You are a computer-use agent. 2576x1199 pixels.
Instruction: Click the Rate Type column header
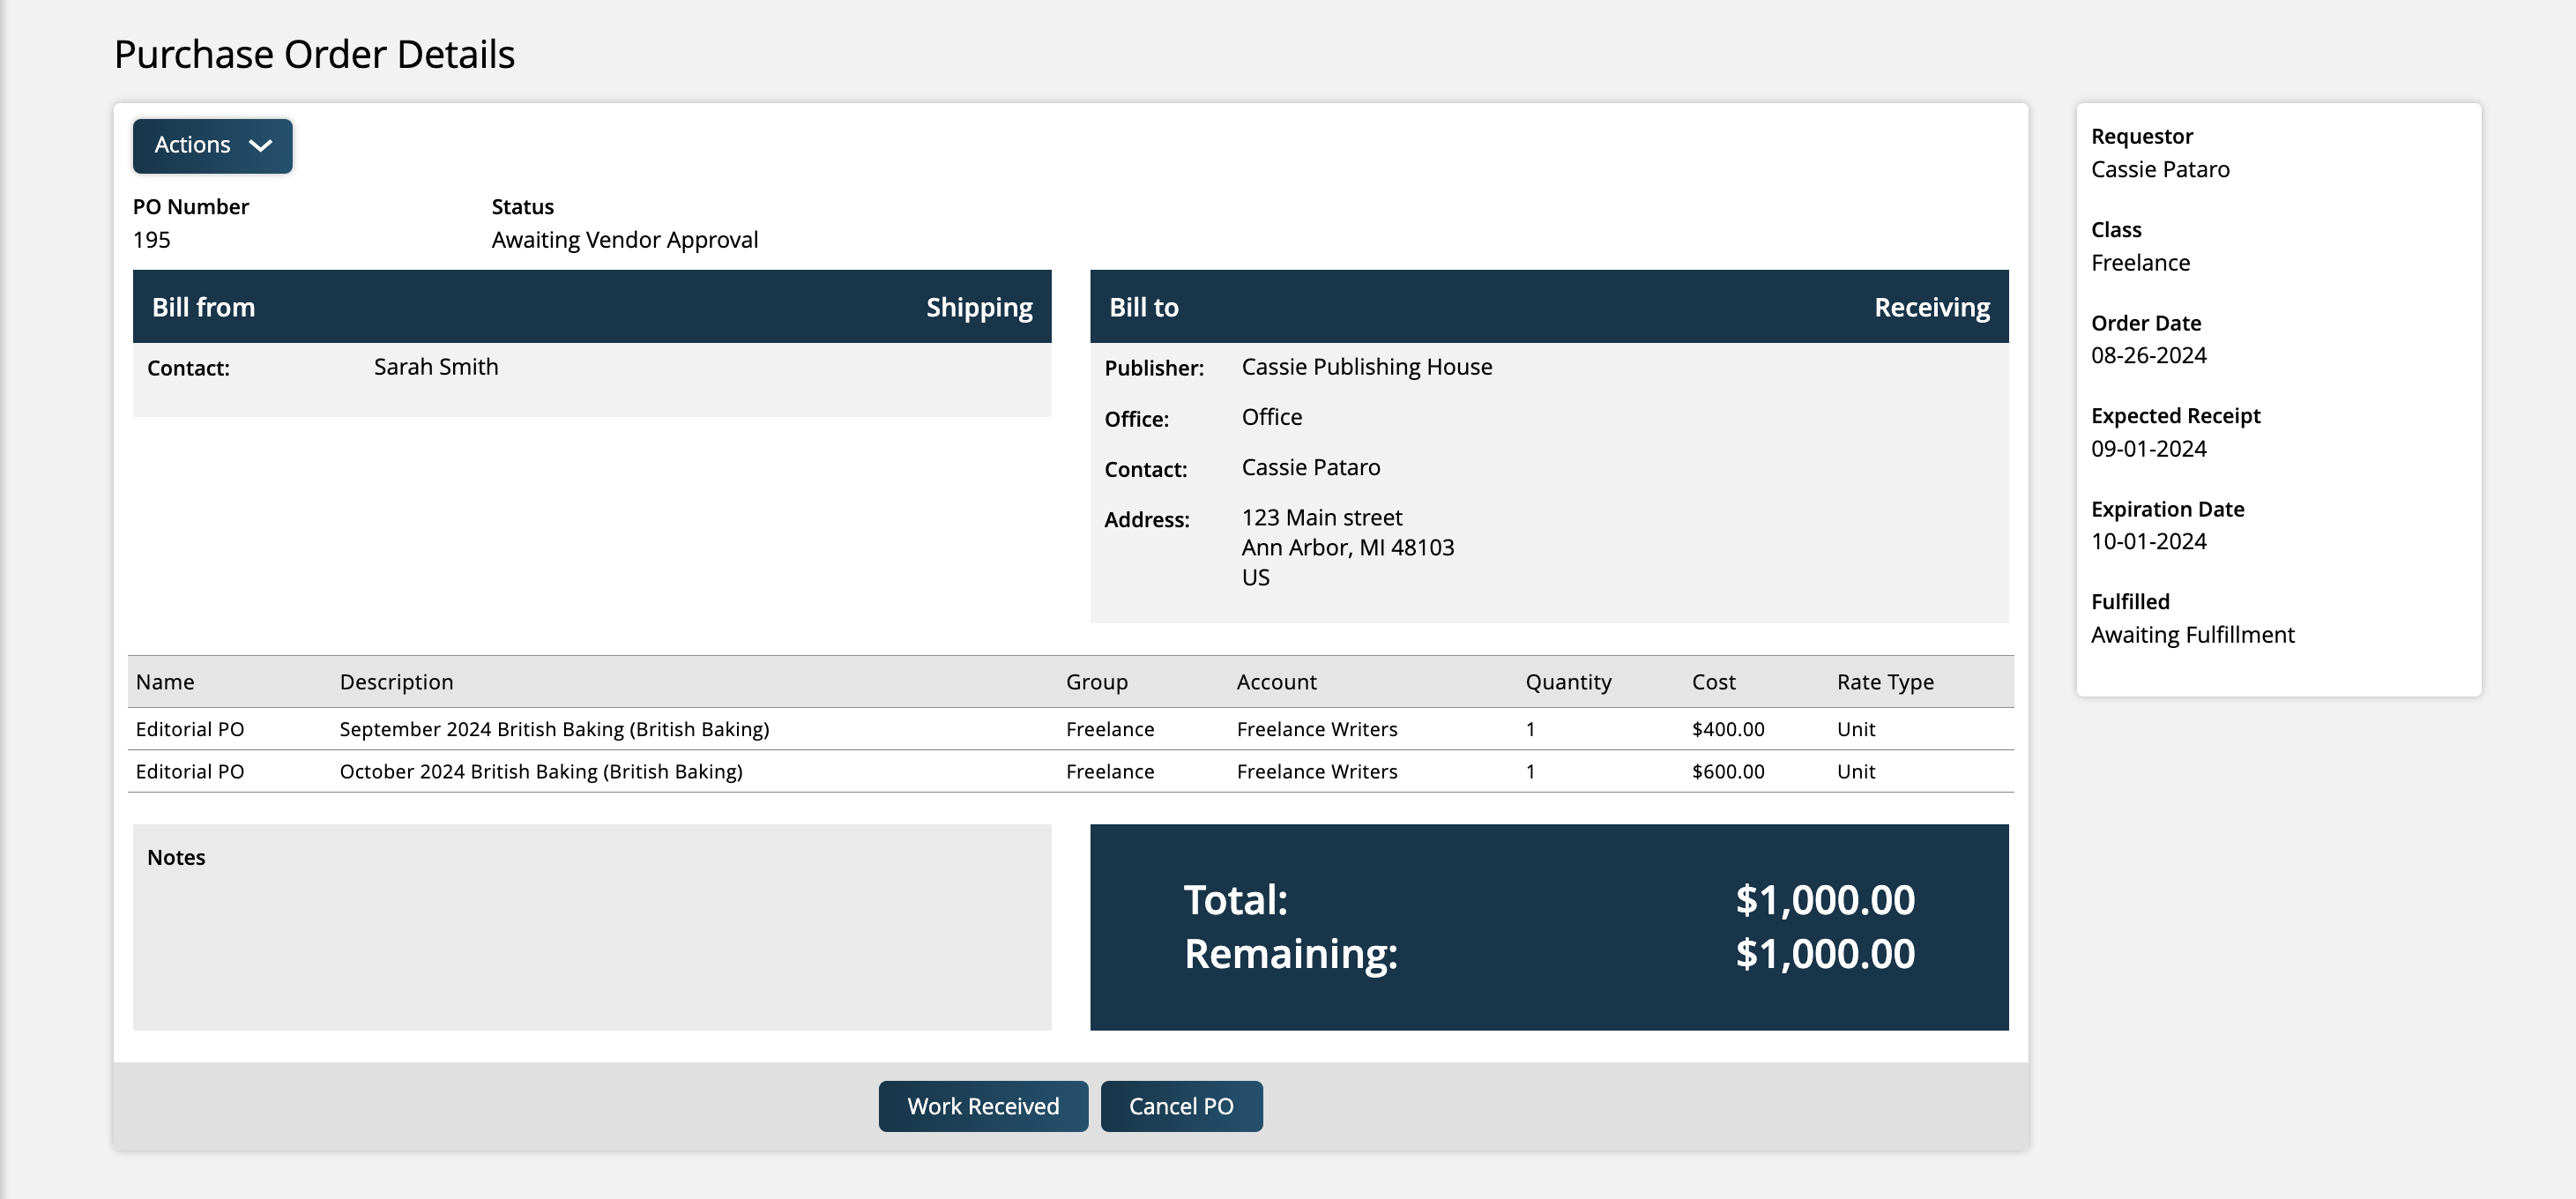coord(1884,682)
